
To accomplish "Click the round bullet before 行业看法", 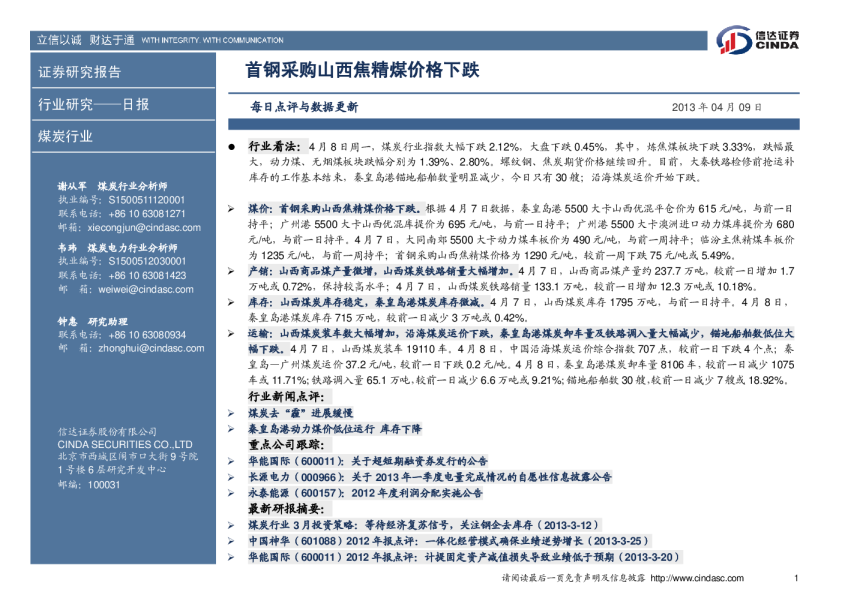I will click(x=232, y=146).
